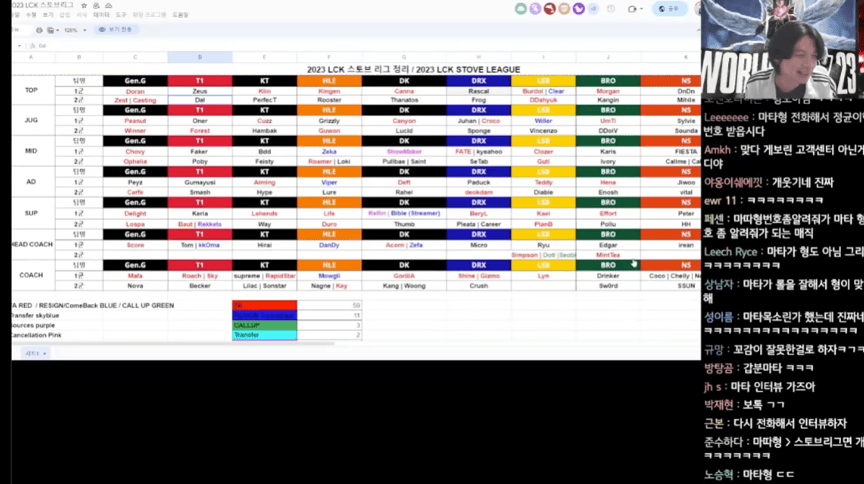Select the 'Canyon' cell under DK

(404, 120)
